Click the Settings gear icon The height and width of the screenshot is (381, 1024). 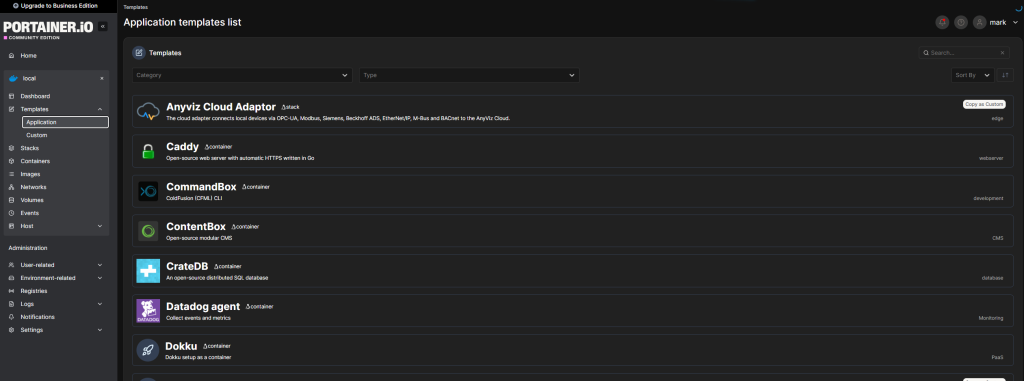[x=11, y=330]
